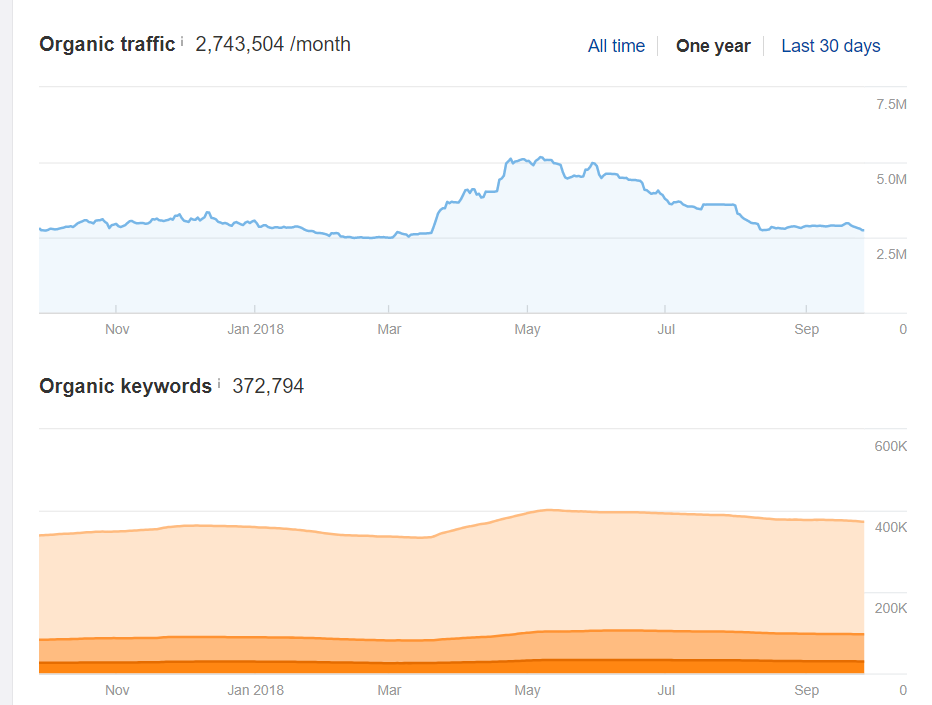Select the One year range
The width and height of the screenshot is (932, 705).
[713, 46]
